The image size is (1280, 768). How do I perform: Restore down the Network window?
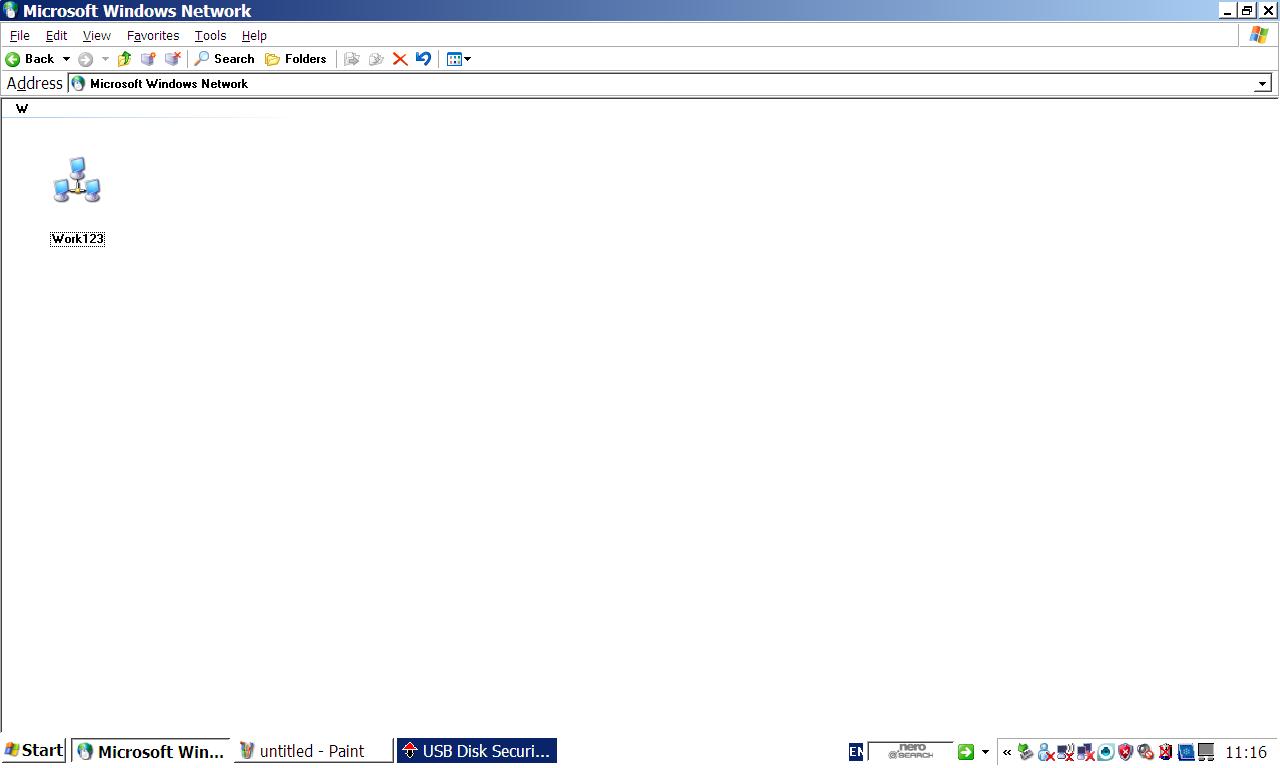coord(1247,11)
